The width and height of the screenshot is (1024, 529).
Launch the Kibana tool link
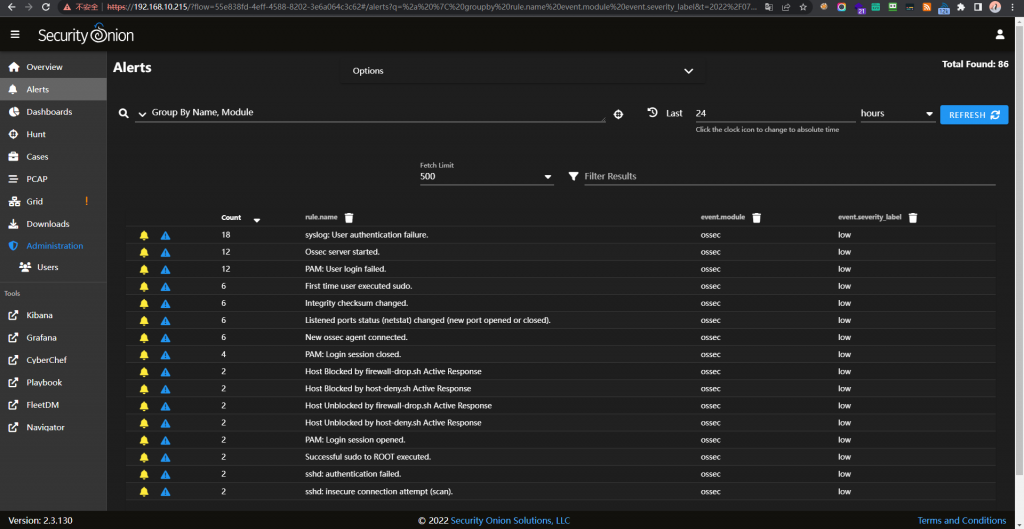(54, 315)
